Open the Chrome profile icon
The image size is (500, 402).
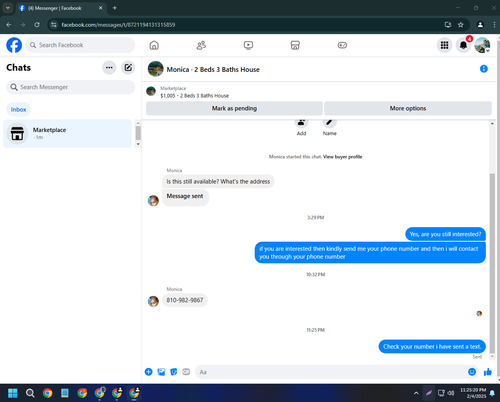click(x=480, y=25)
